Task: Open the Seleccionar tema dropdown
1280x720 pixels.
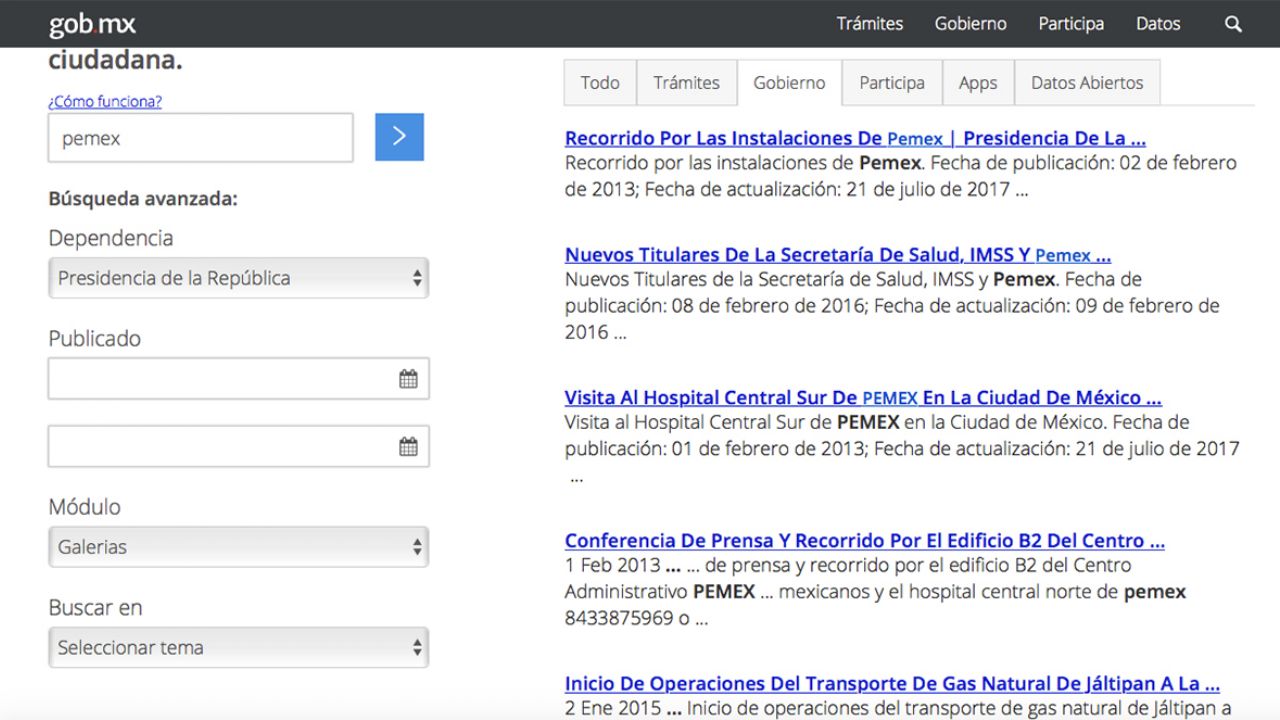Action: point(238,647)
